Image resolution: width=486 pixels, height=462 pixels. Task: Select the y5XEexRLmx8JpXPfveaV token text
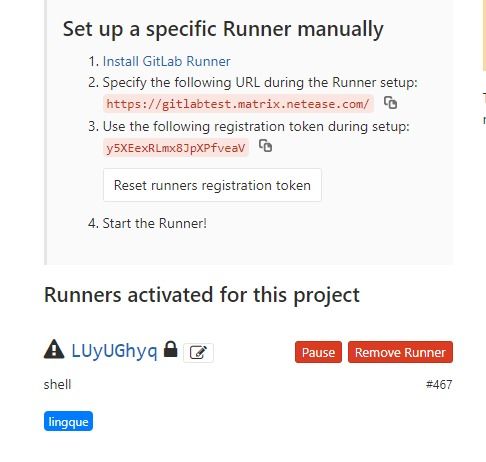click(176, 148)
